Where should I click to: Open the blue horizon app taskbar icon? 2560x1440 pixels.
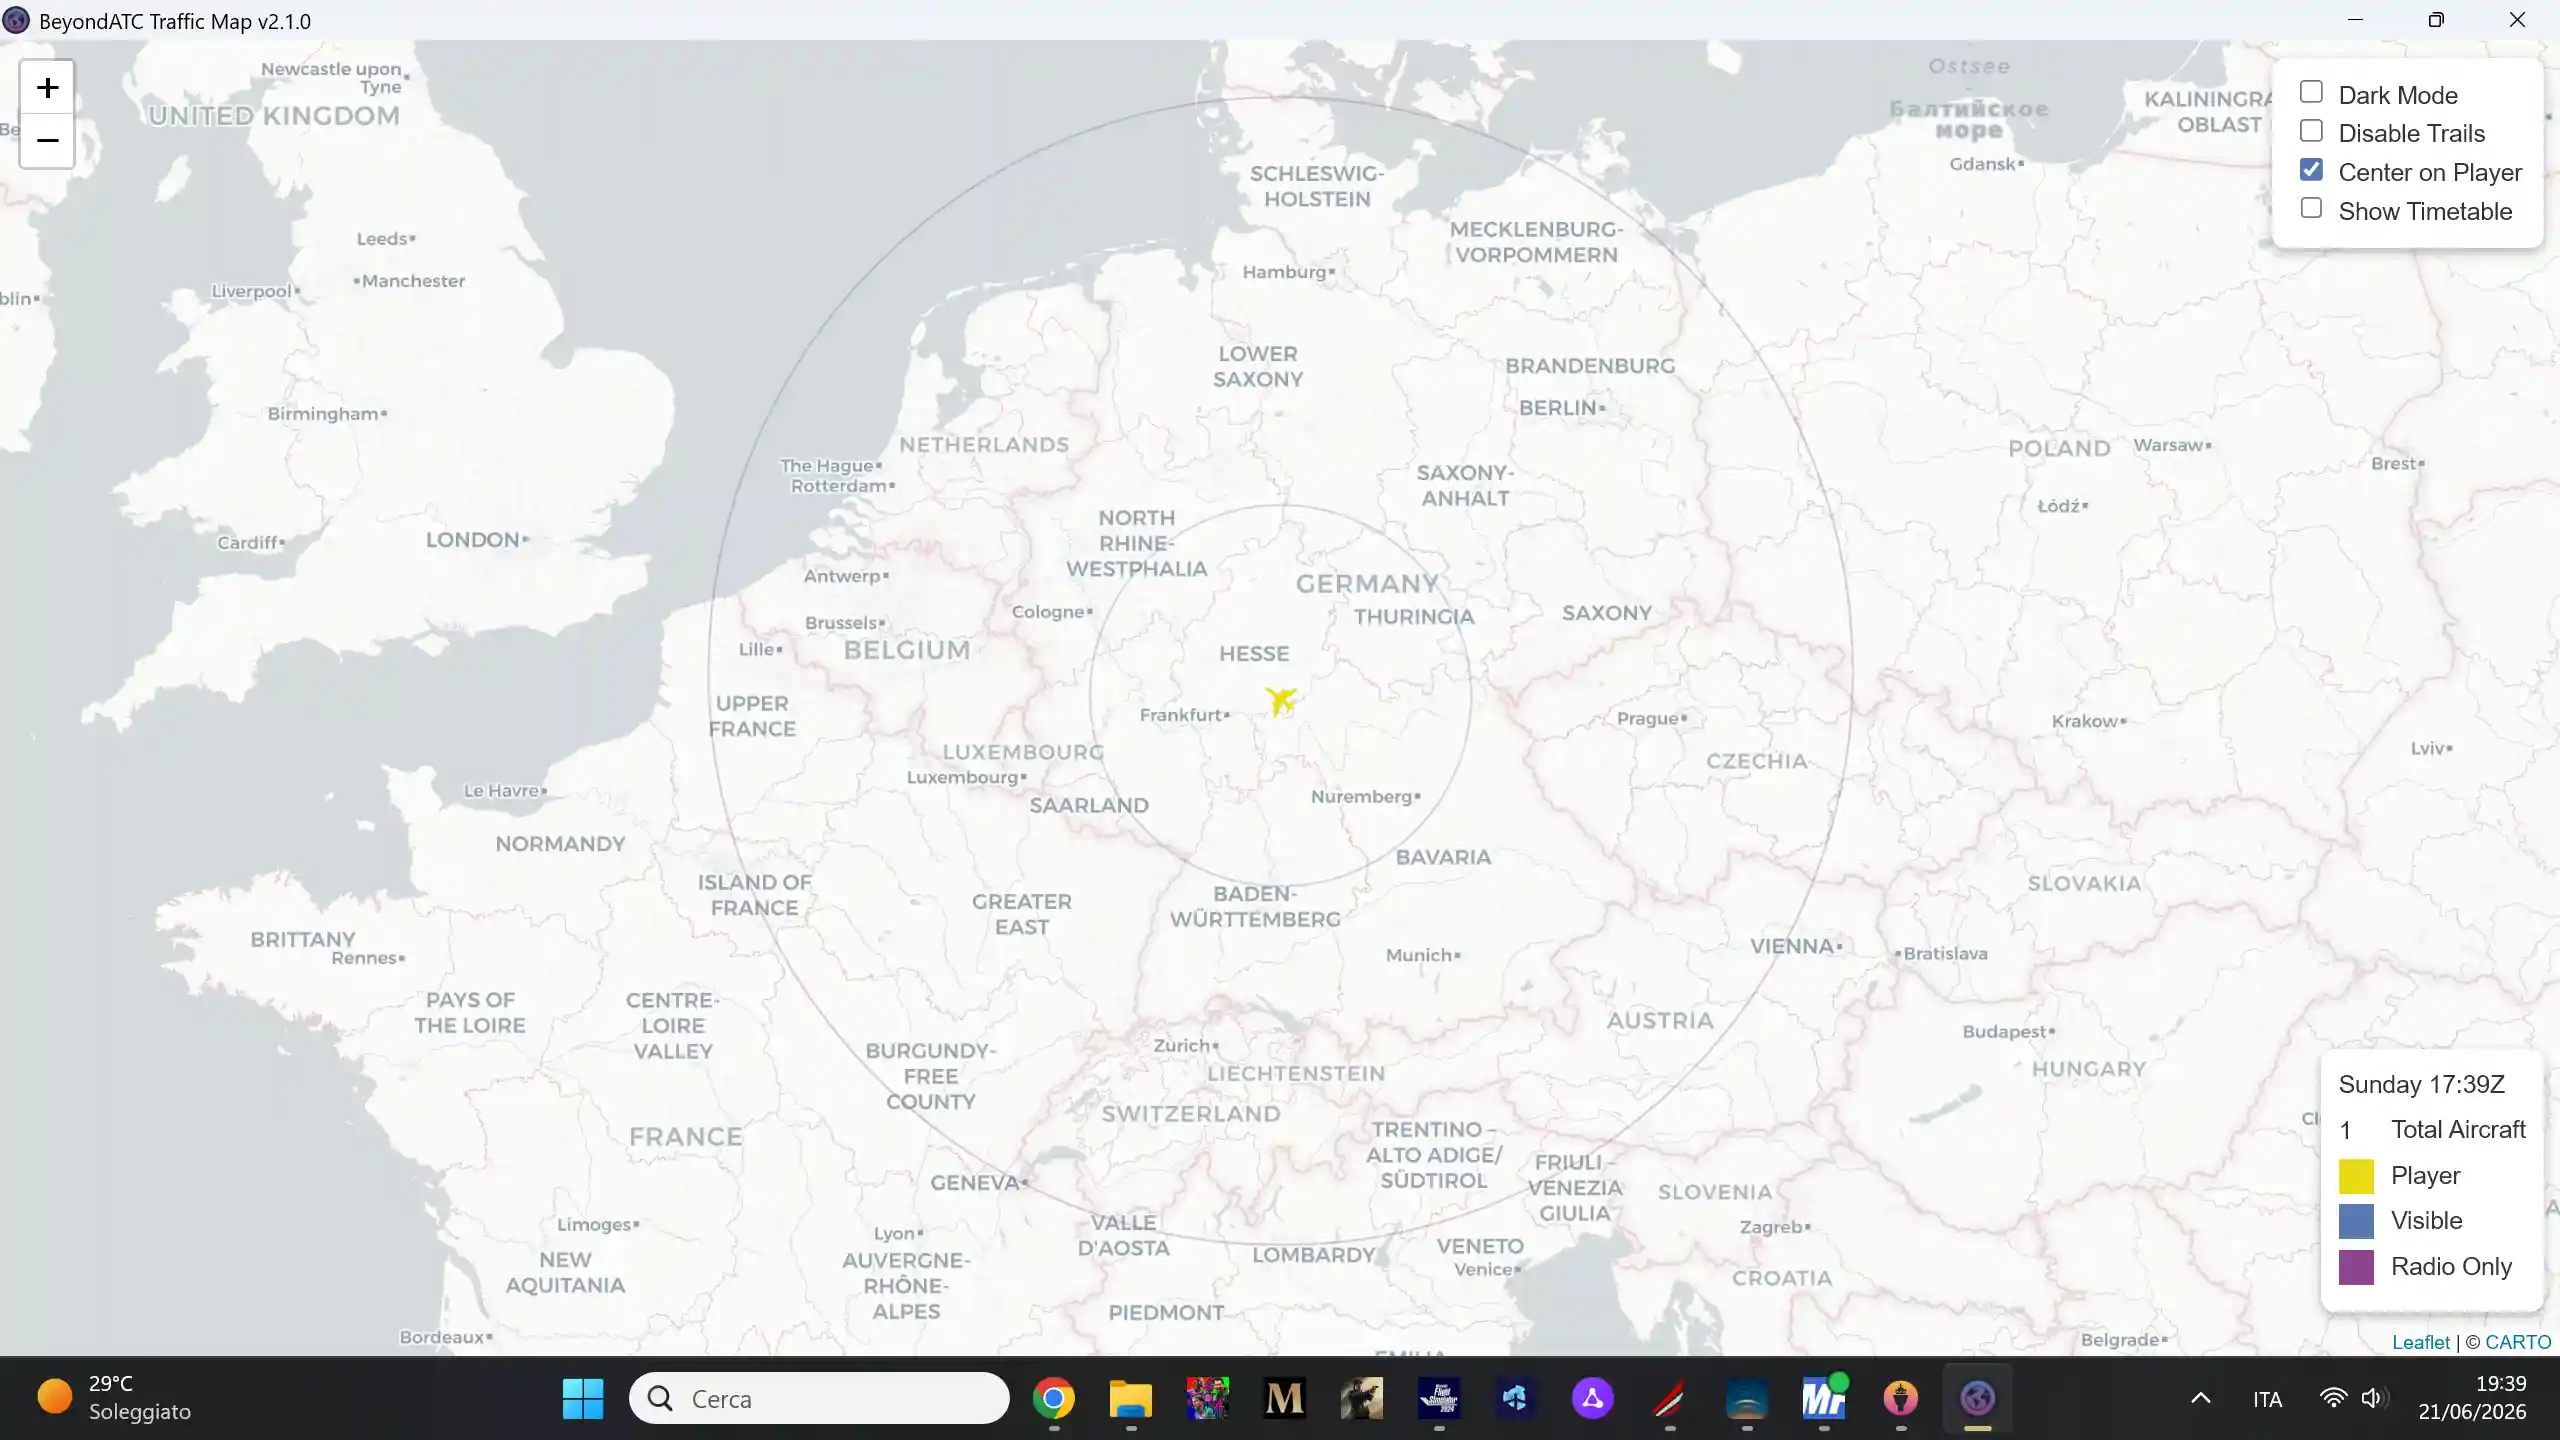[x=1746, y=1398]
